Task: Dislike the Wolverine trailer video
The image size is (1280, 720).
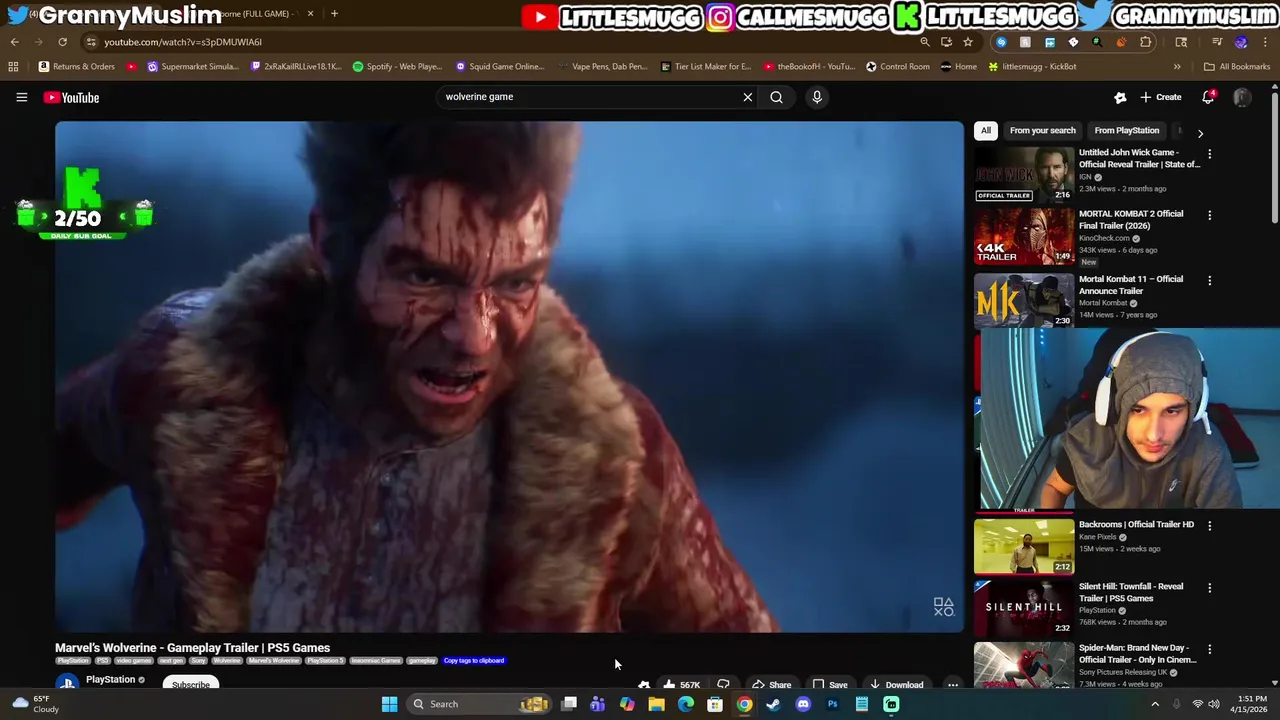Action: [723, 685]
